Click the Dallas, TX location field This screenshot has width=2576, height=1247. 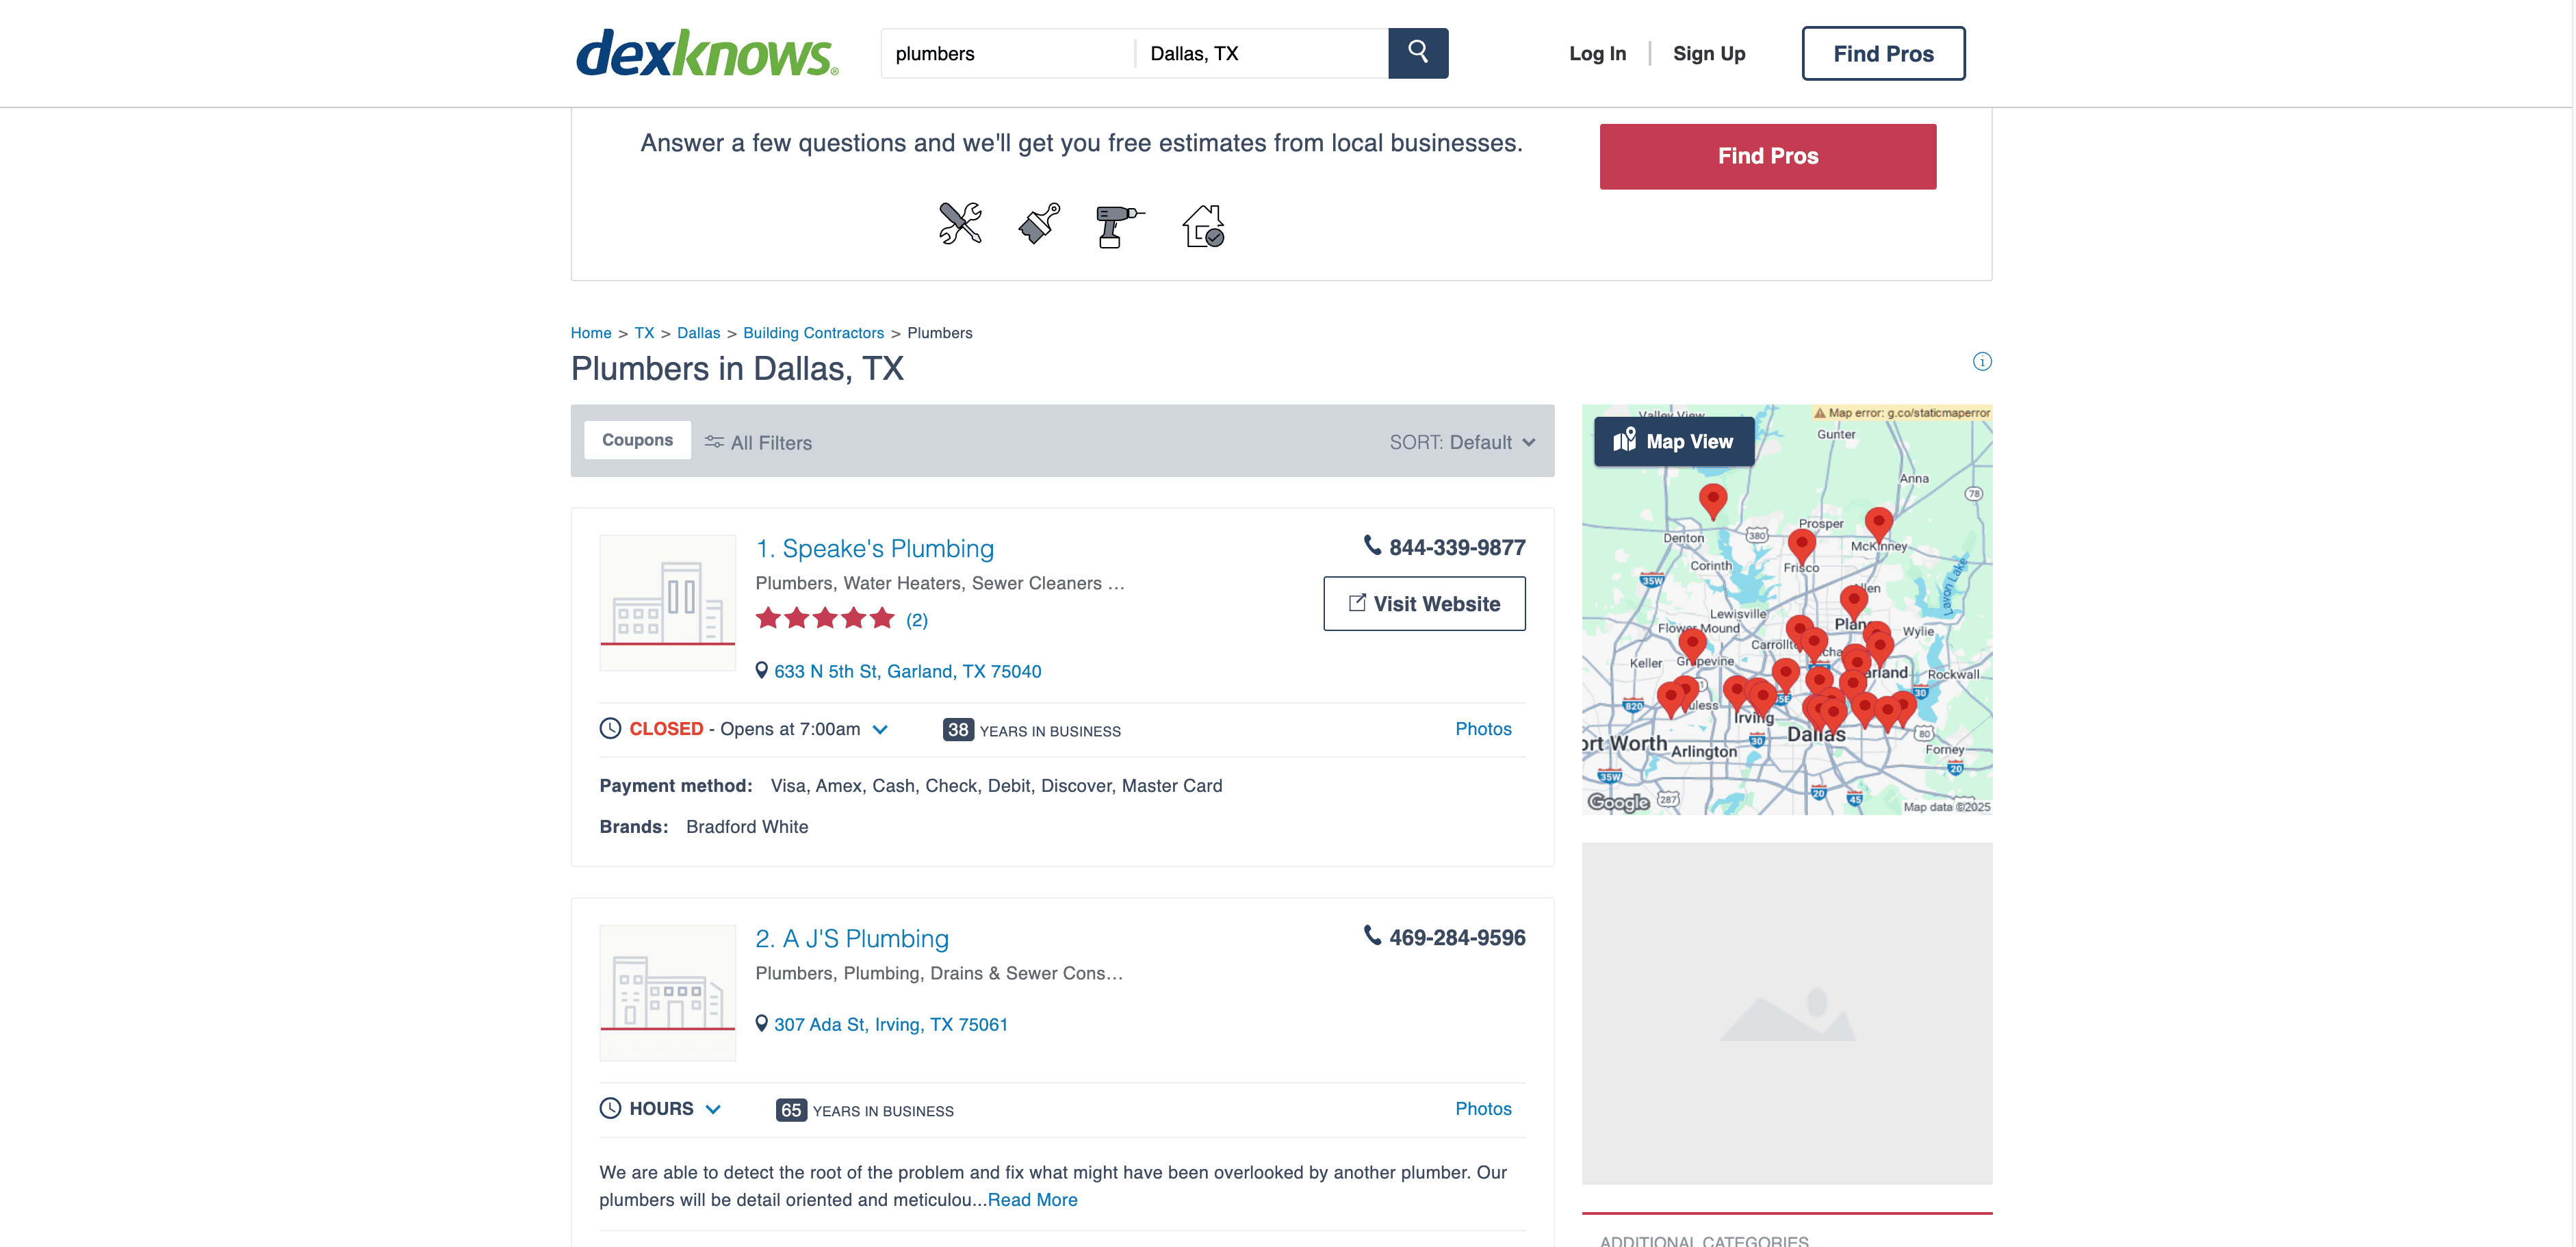[1260, 54]
